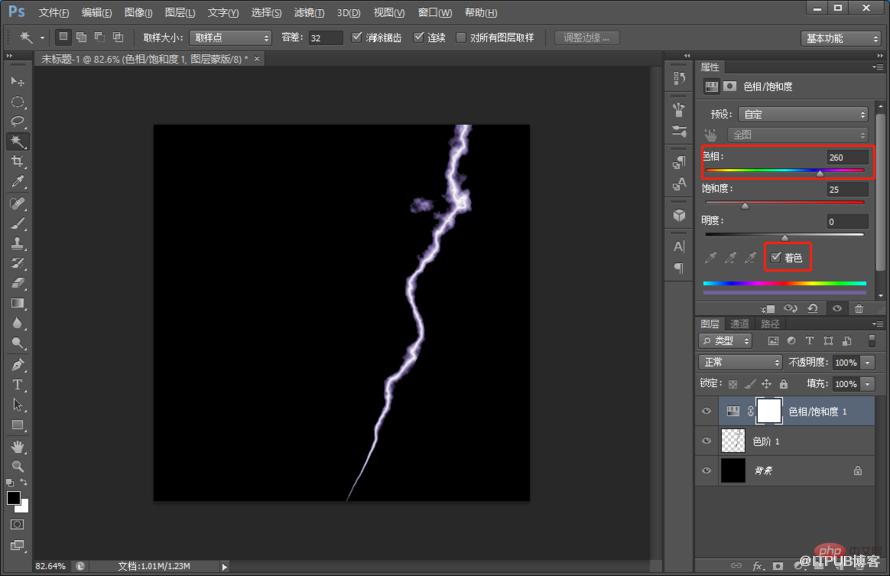This screenshot has height=576, width=890.
Task: Enable 对所有图层取样 checkbox
Action: point(461,37)
